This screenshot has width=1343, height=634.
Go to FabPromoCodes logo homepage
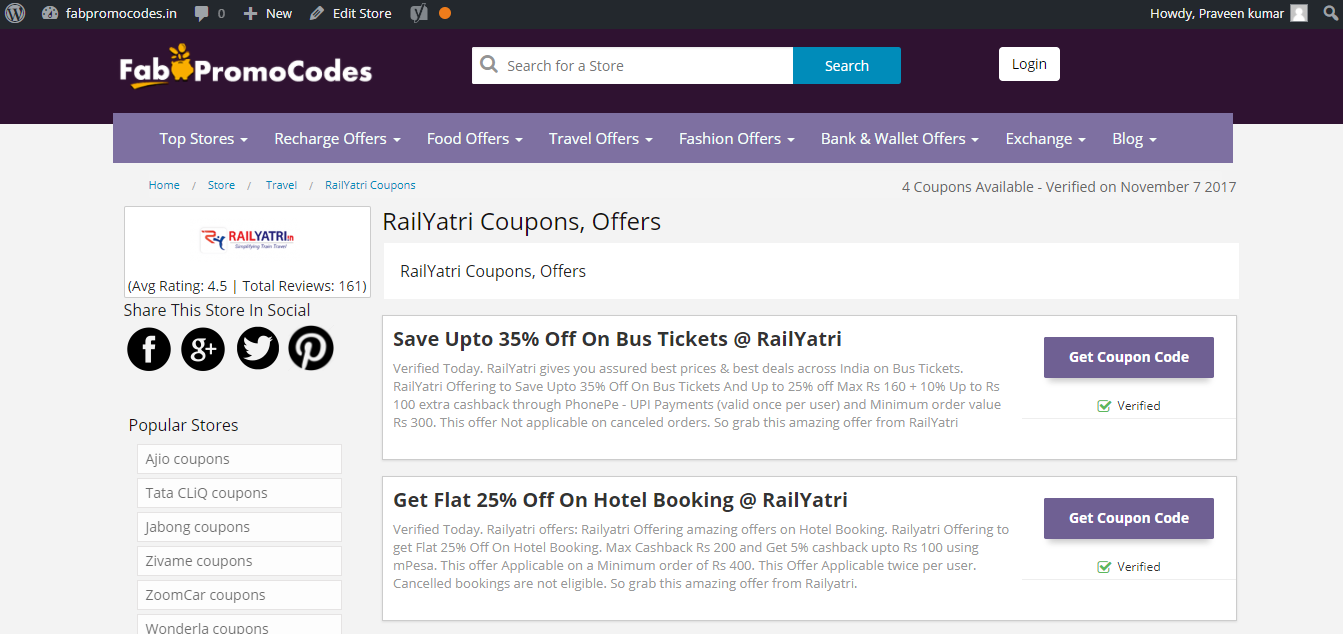[x=245, y=67]
